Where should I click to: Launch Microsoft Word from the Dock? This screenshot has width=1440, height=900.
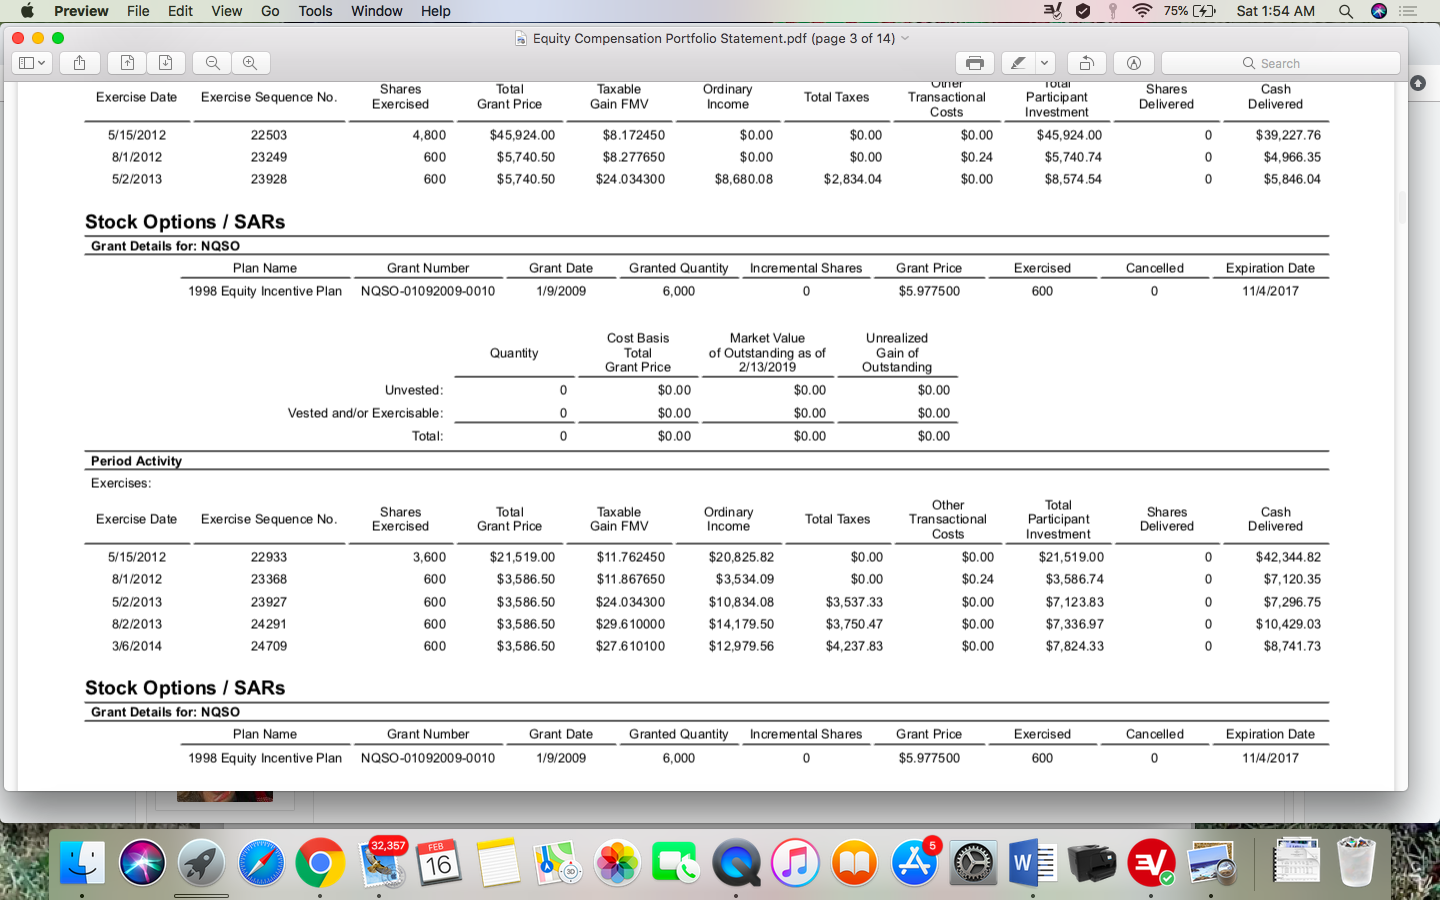(1032, 863)
